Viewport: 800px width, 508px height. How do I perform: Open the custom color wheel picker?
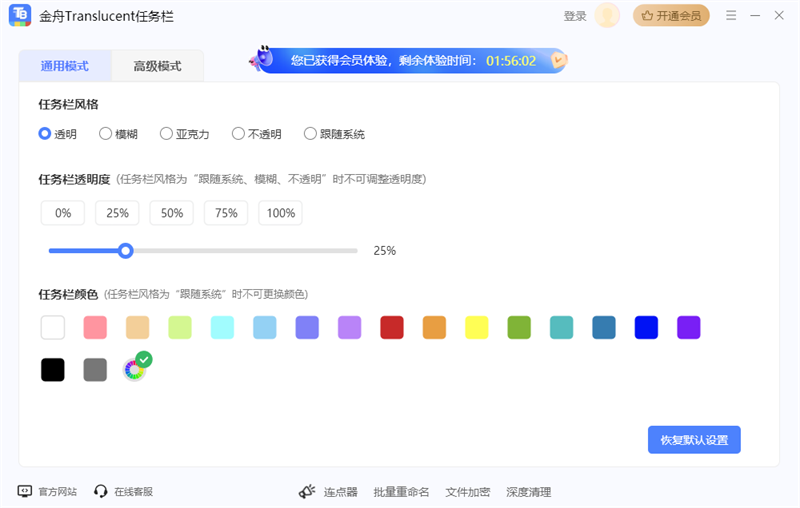134,370
